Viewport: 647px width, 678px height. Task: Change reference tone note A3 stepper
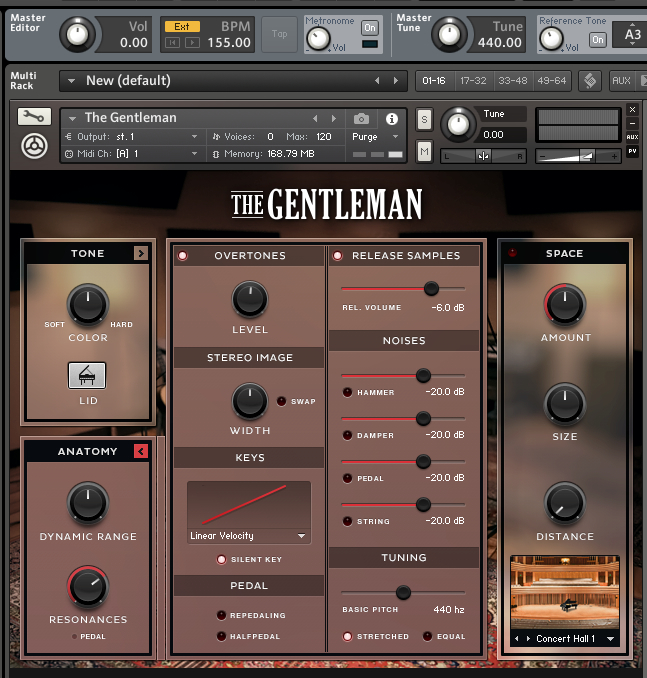[632, 34]
